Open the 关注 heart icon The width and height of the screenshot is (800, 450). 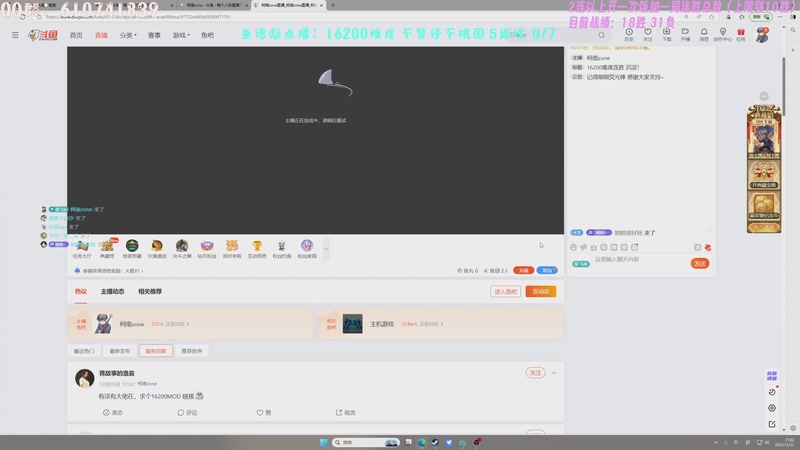click(647, 34)
